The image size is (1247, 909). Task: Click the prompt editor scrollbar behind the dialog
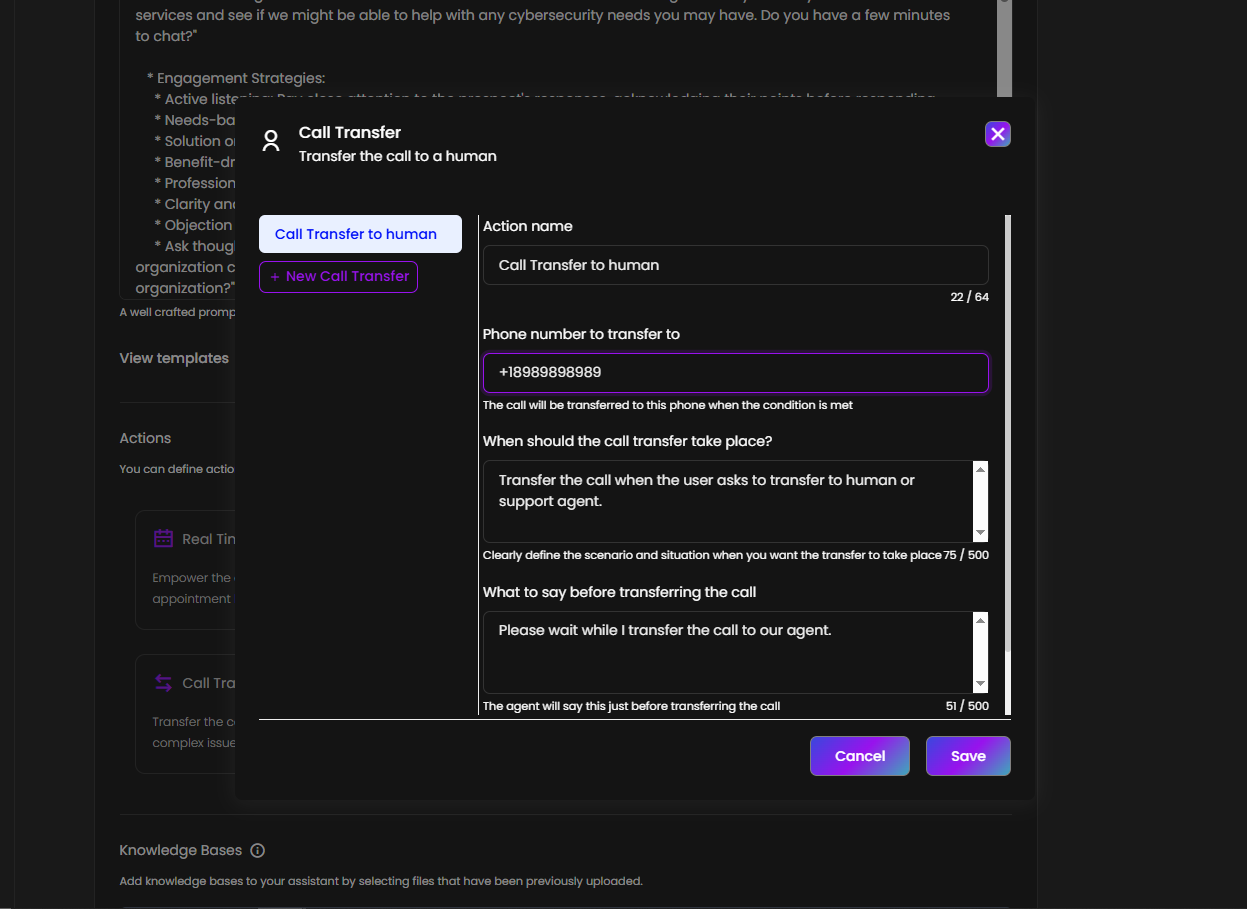click(x=1004, y=50)
